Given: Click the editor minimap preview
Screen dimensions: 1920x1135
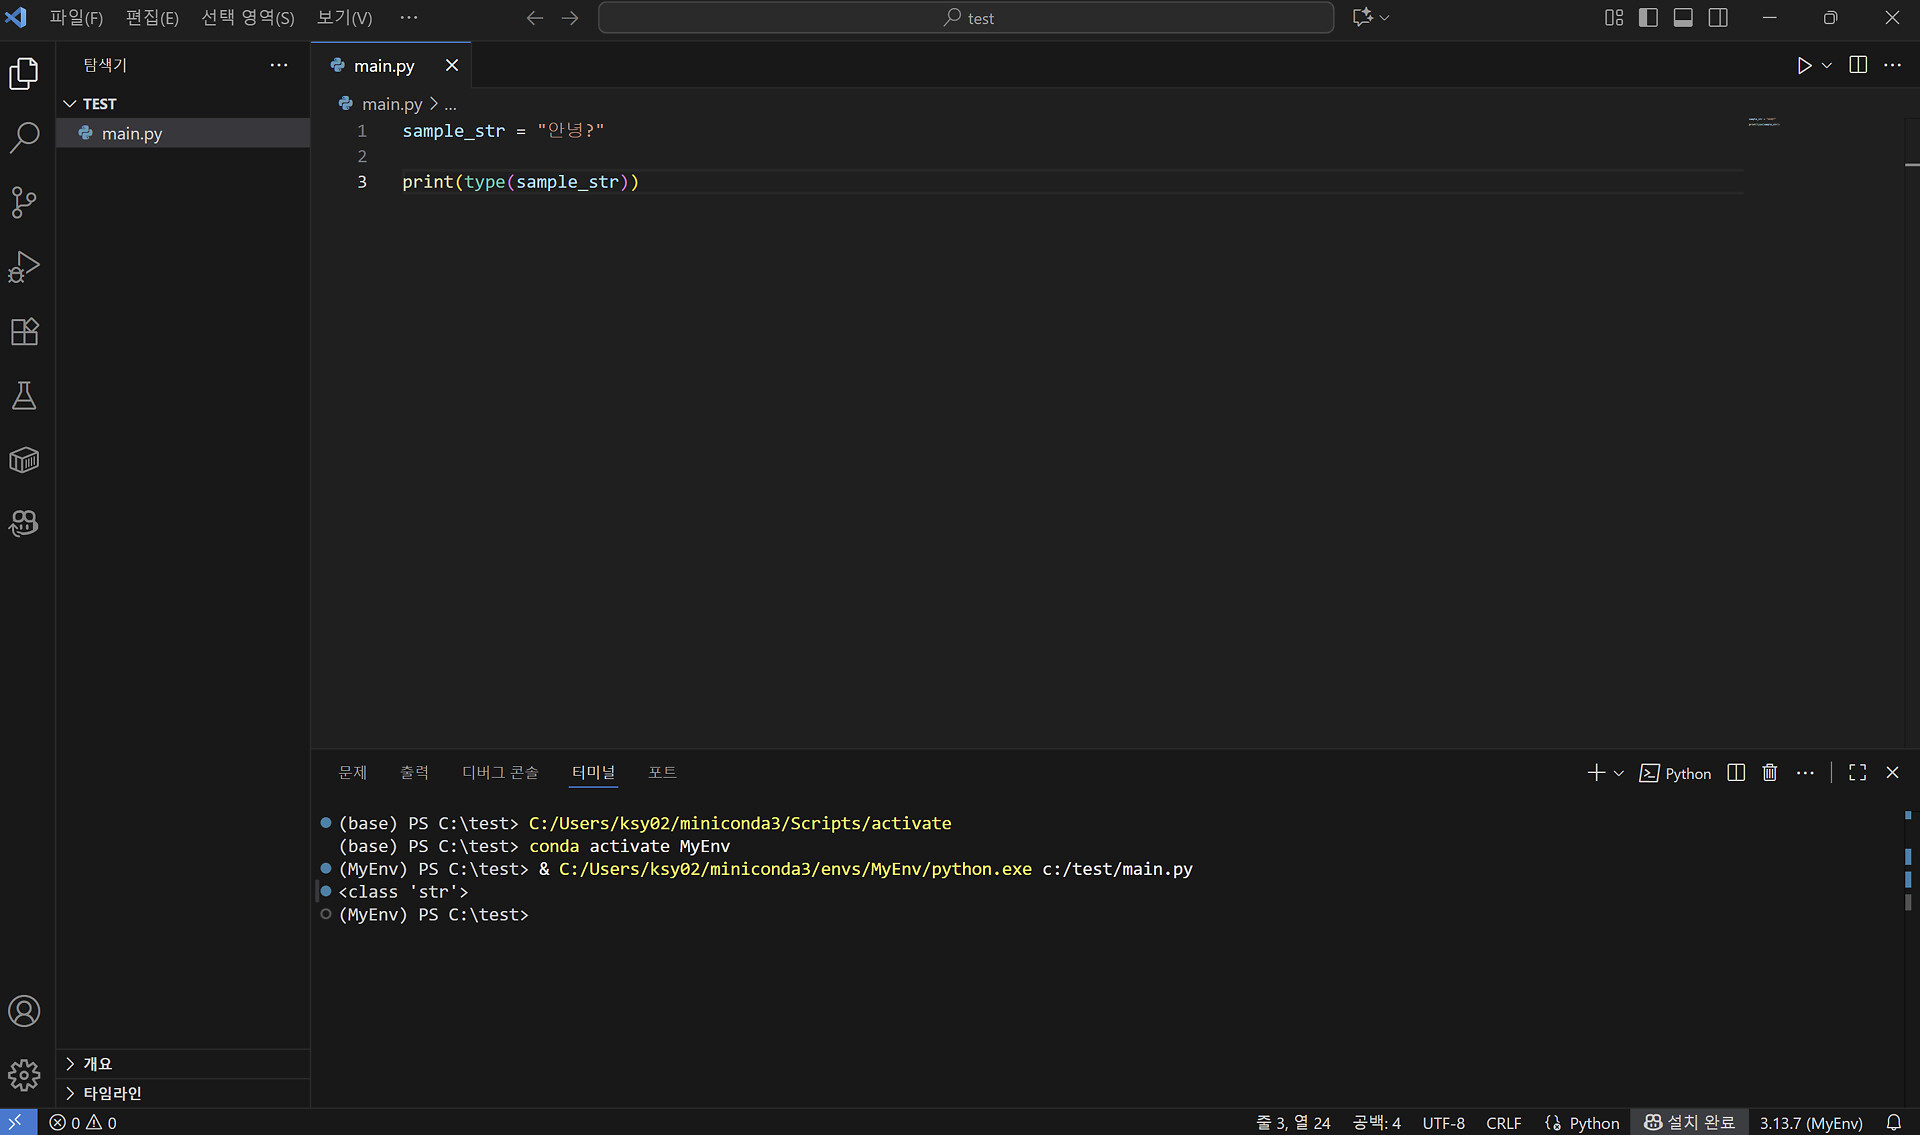Looking at the screenshot, I should [x=1763, y=123].
